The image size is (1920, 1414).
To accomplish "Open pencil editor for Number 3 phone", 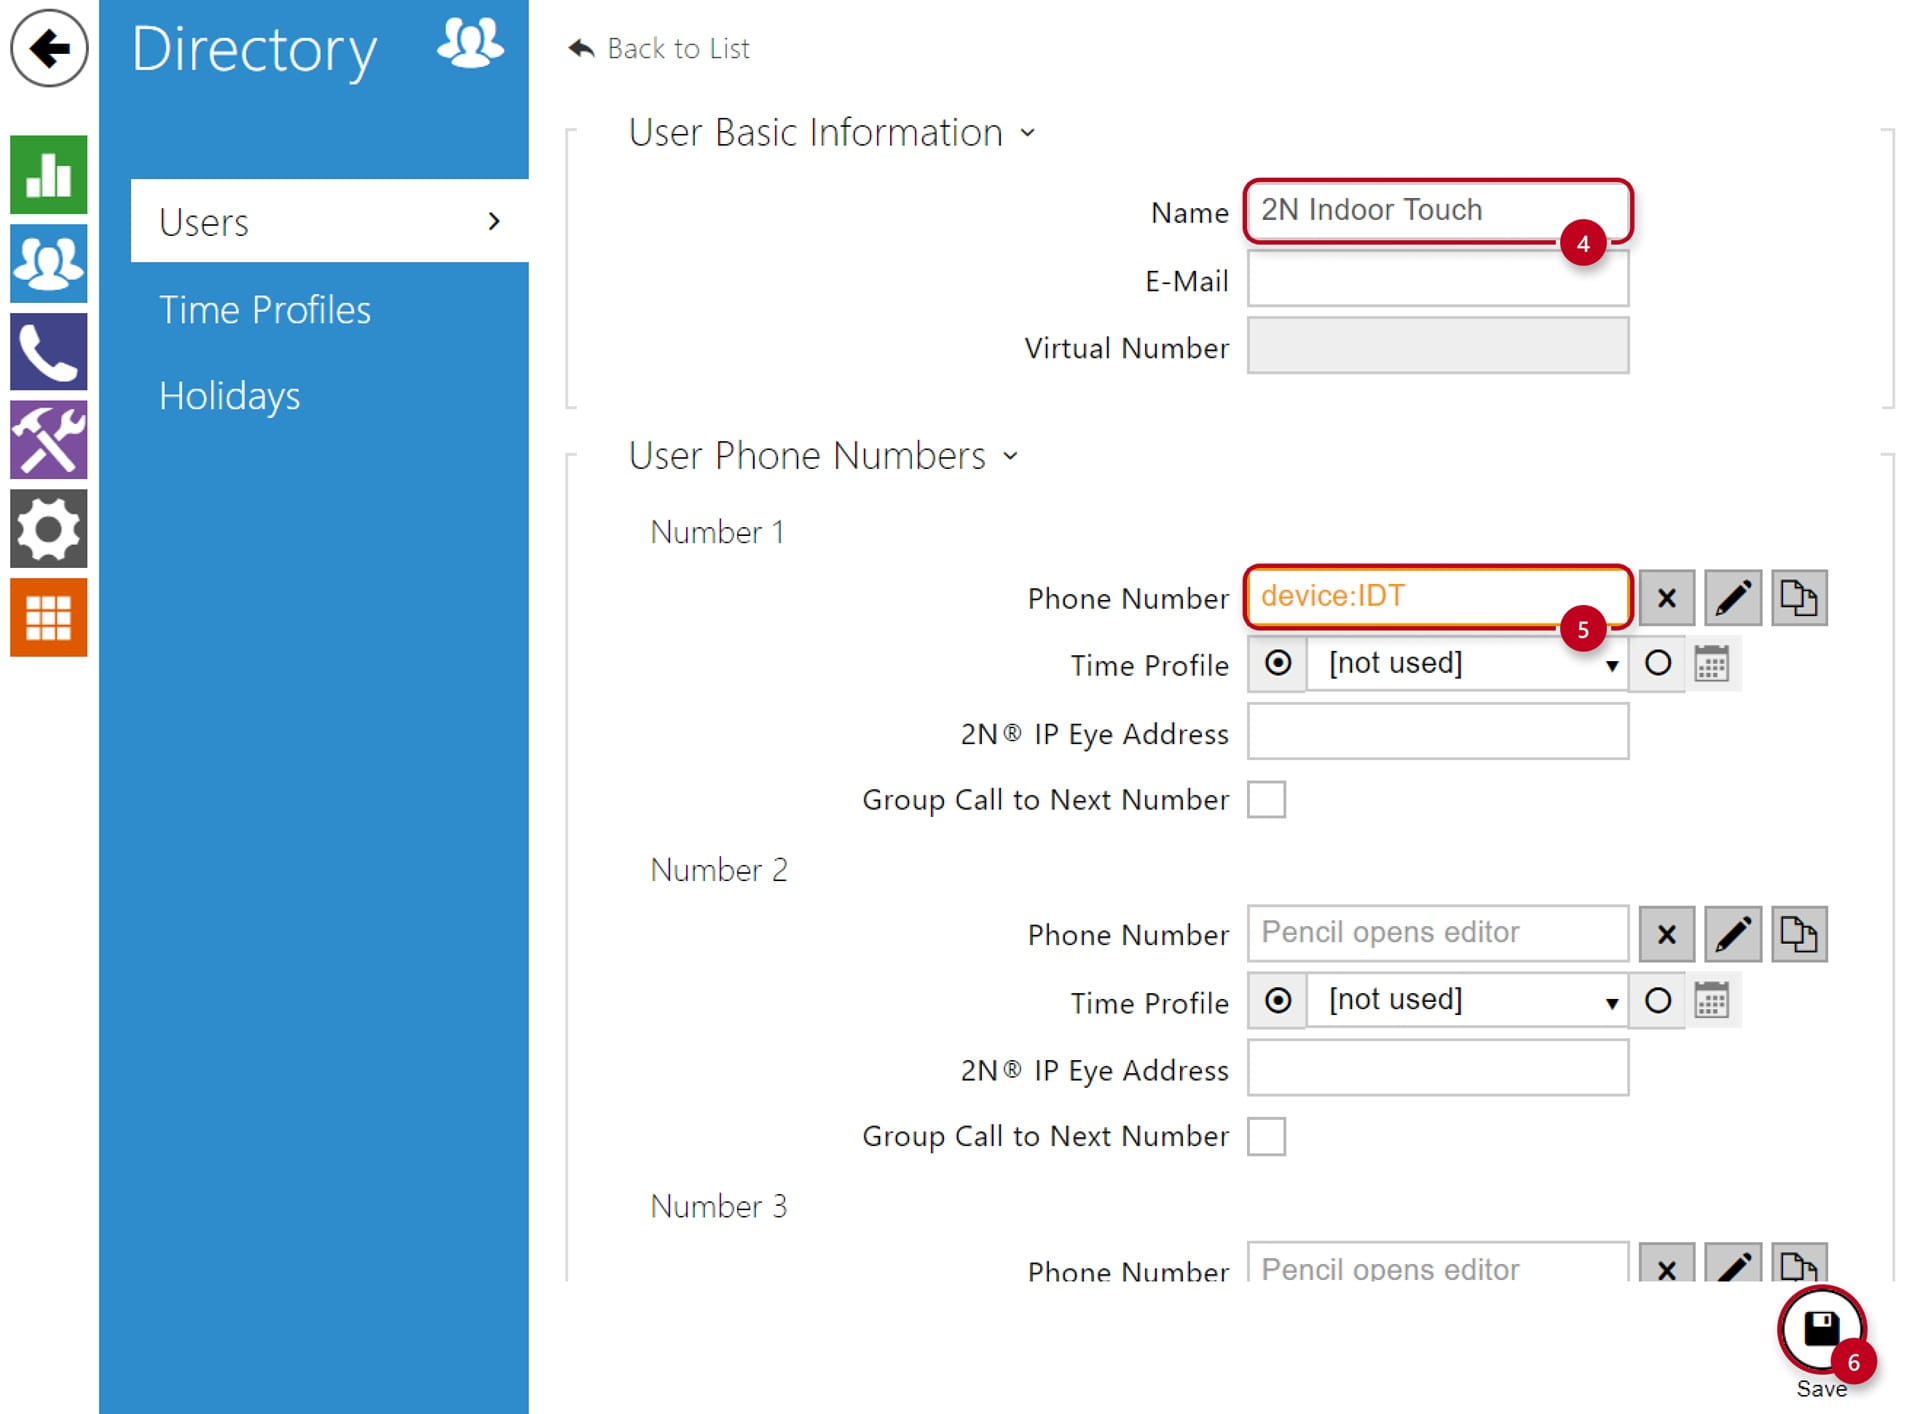I will click(x=1733, y=1263).
